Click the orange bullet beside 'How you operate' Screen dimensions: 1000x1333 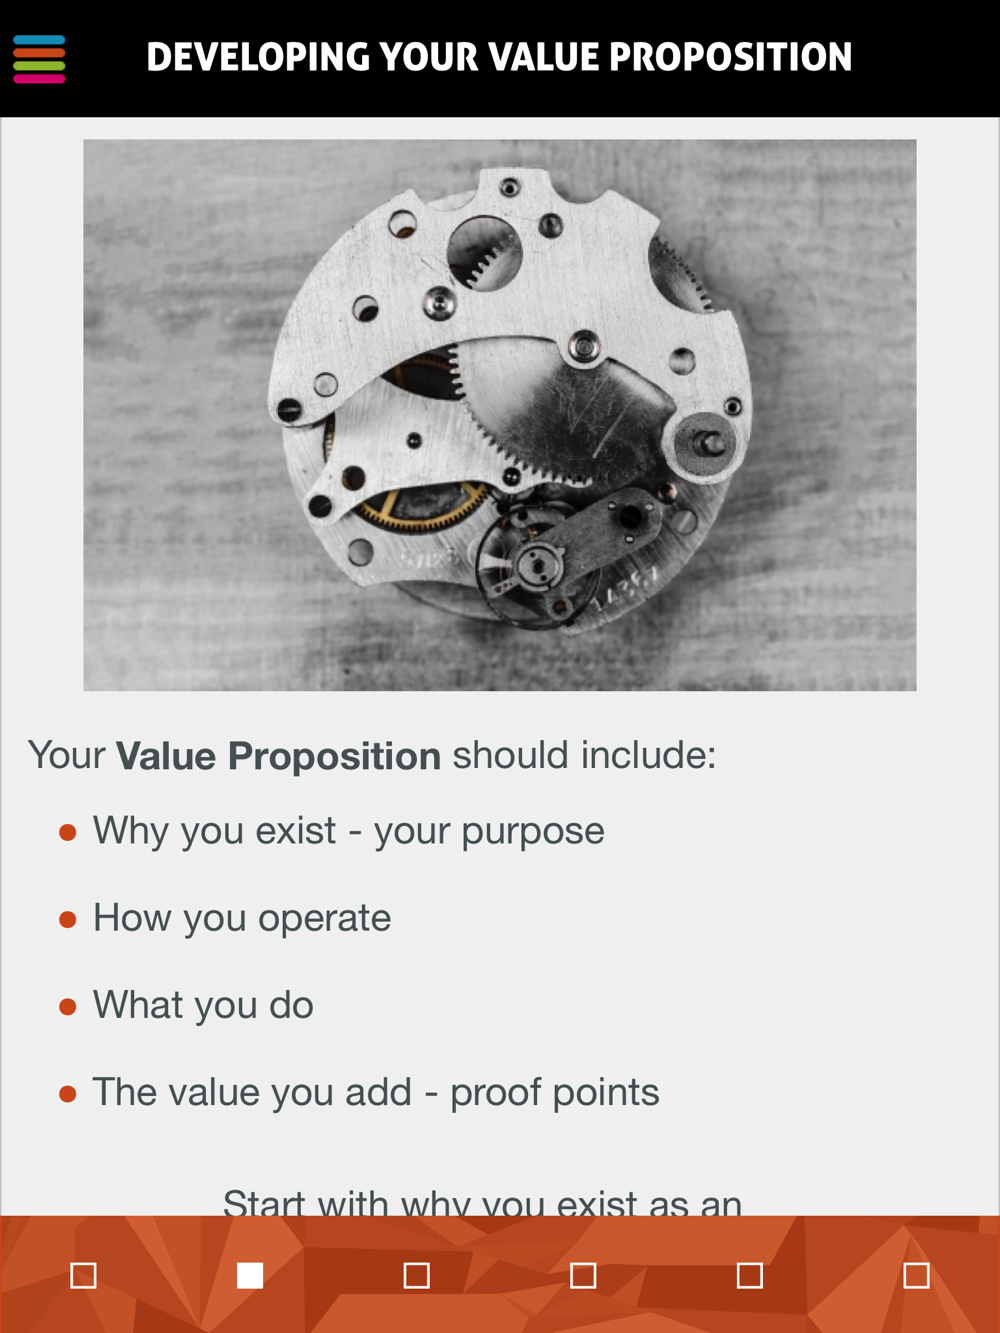[68, 919]
